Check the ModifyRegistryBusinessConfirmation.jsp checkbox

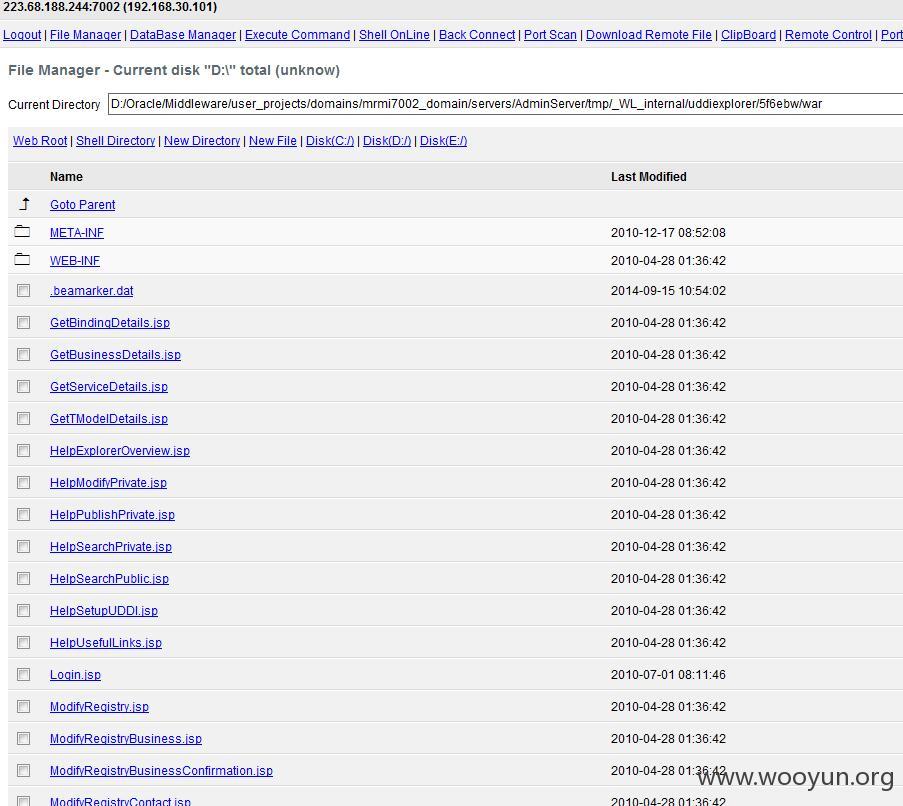24,770
